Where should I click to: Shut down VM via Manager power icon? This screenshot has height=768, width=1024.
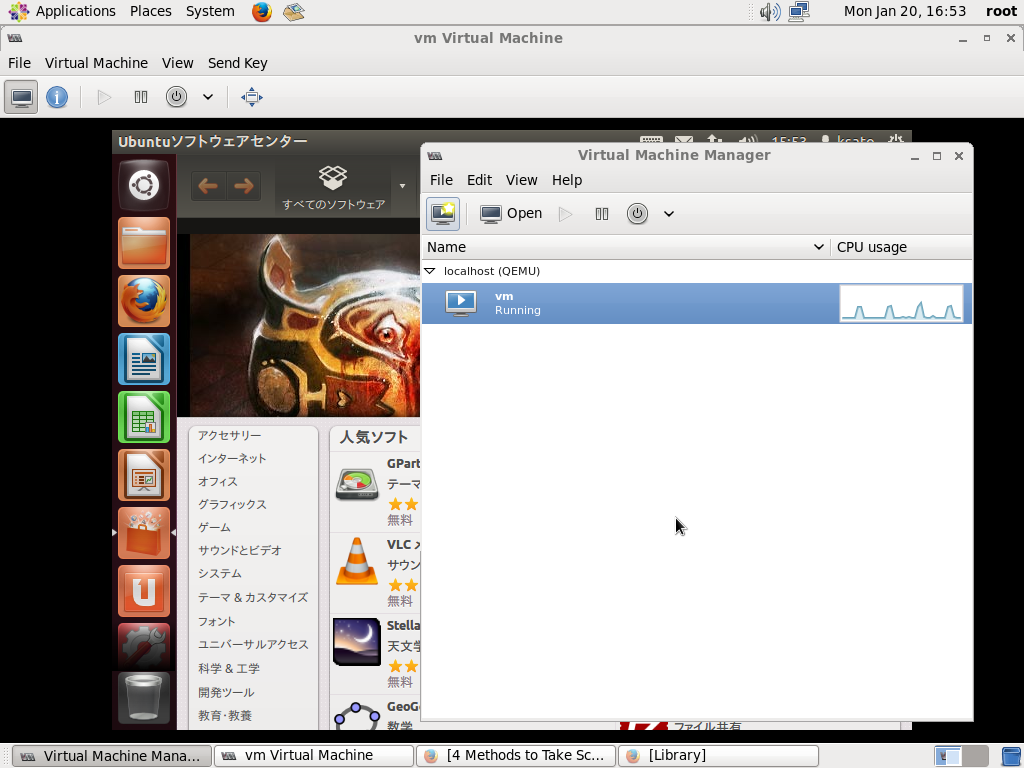[x=637, y=214]
